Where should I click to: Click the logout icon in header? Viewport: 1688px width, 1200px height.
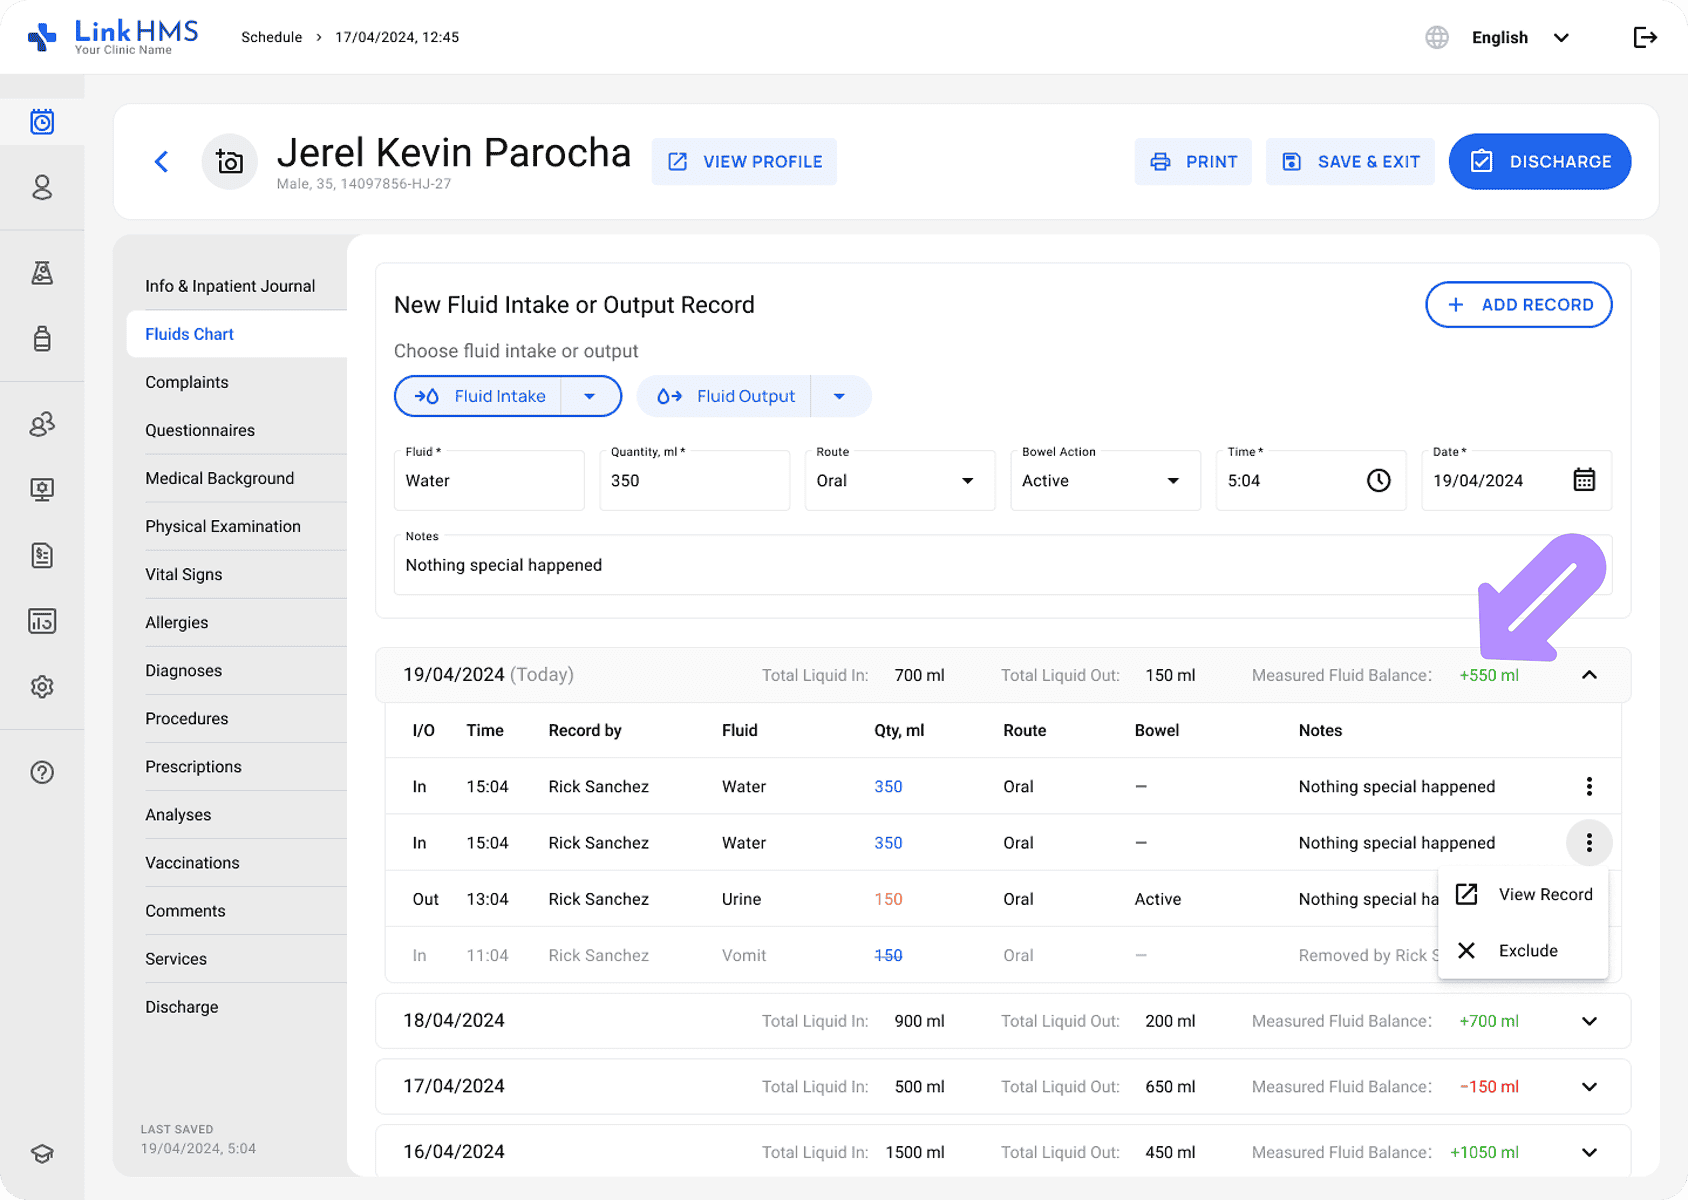(1644, 38)
